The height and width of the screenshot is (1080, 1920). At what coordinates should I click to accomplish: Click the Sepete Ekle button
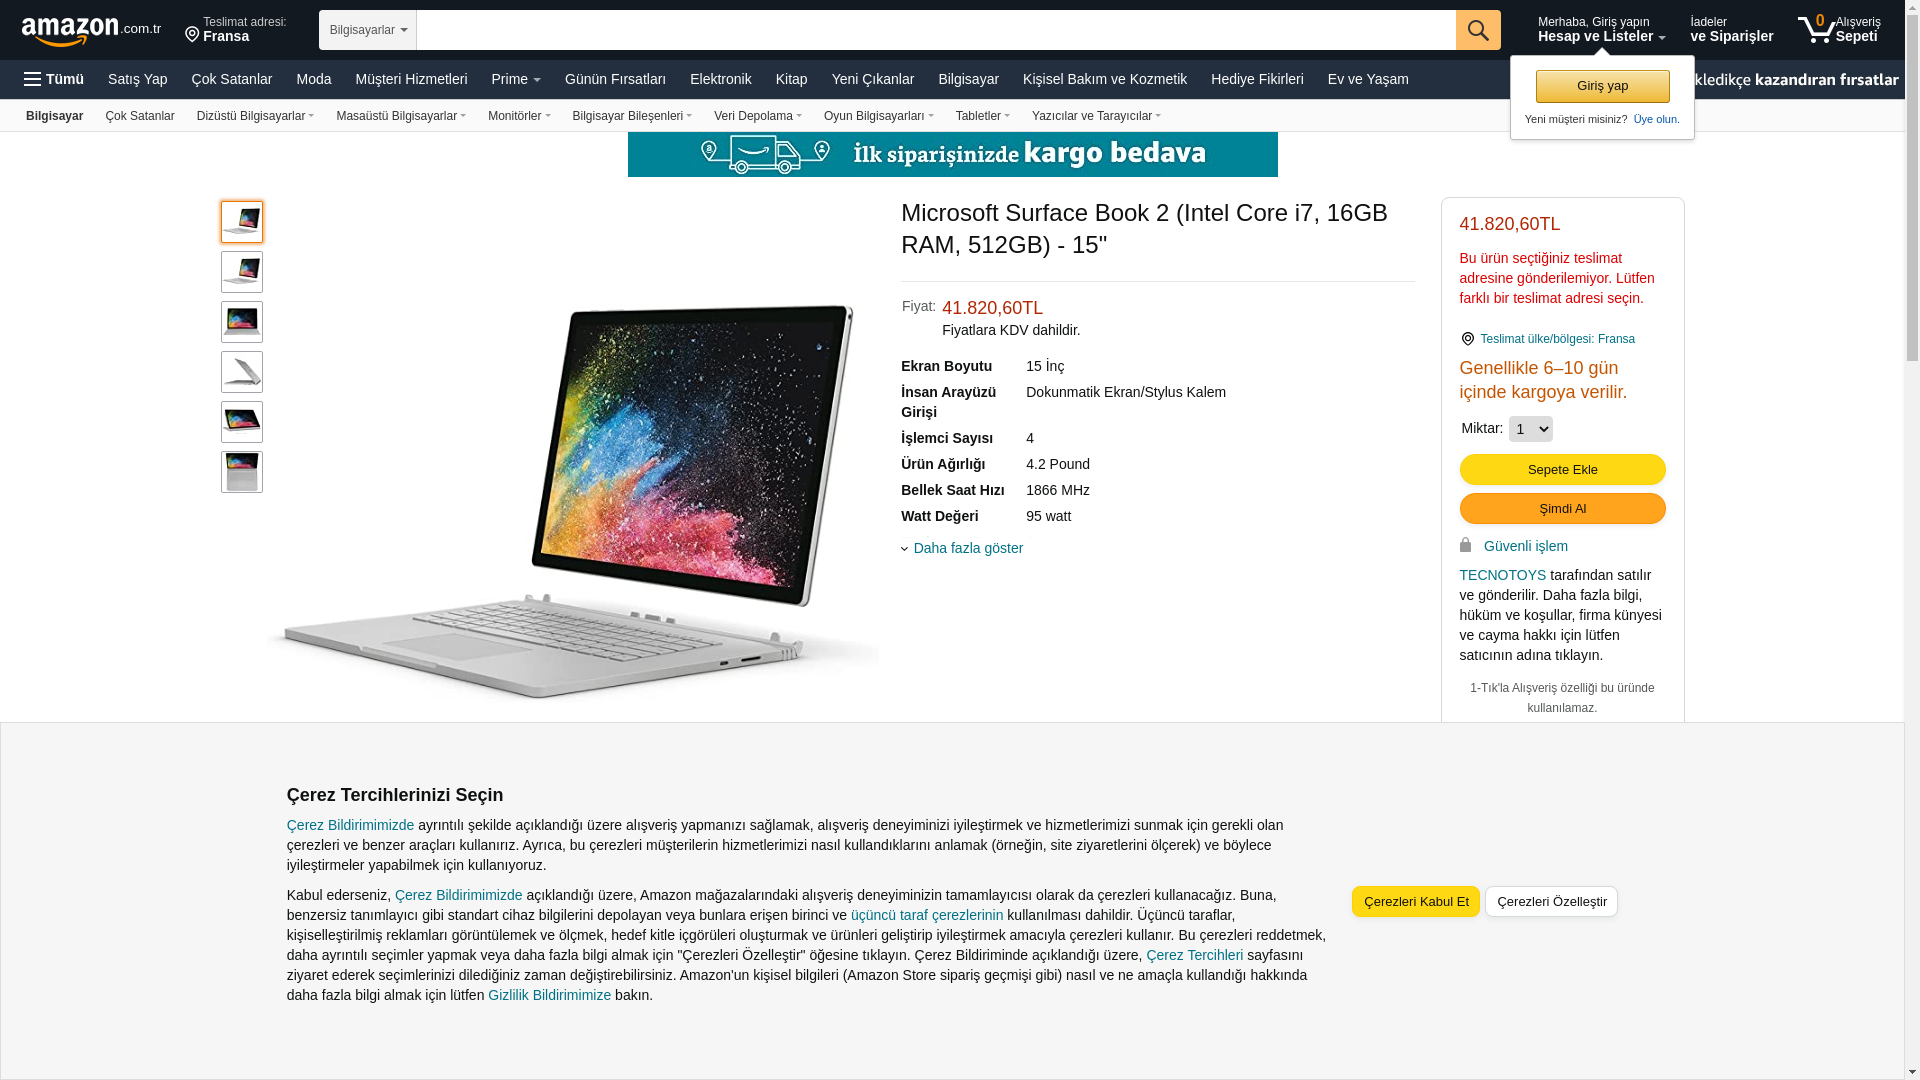[1563, 470]
